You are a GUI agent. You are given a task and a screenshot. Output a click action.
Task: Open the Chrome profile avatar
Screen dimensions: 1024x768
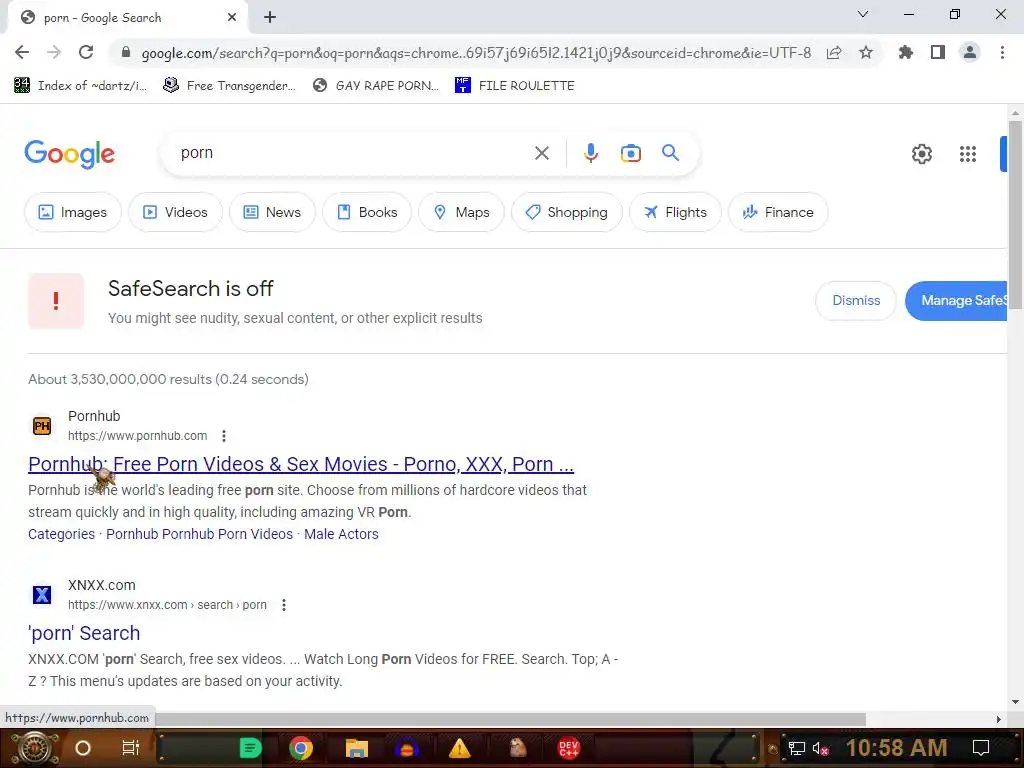click(970, 52)
